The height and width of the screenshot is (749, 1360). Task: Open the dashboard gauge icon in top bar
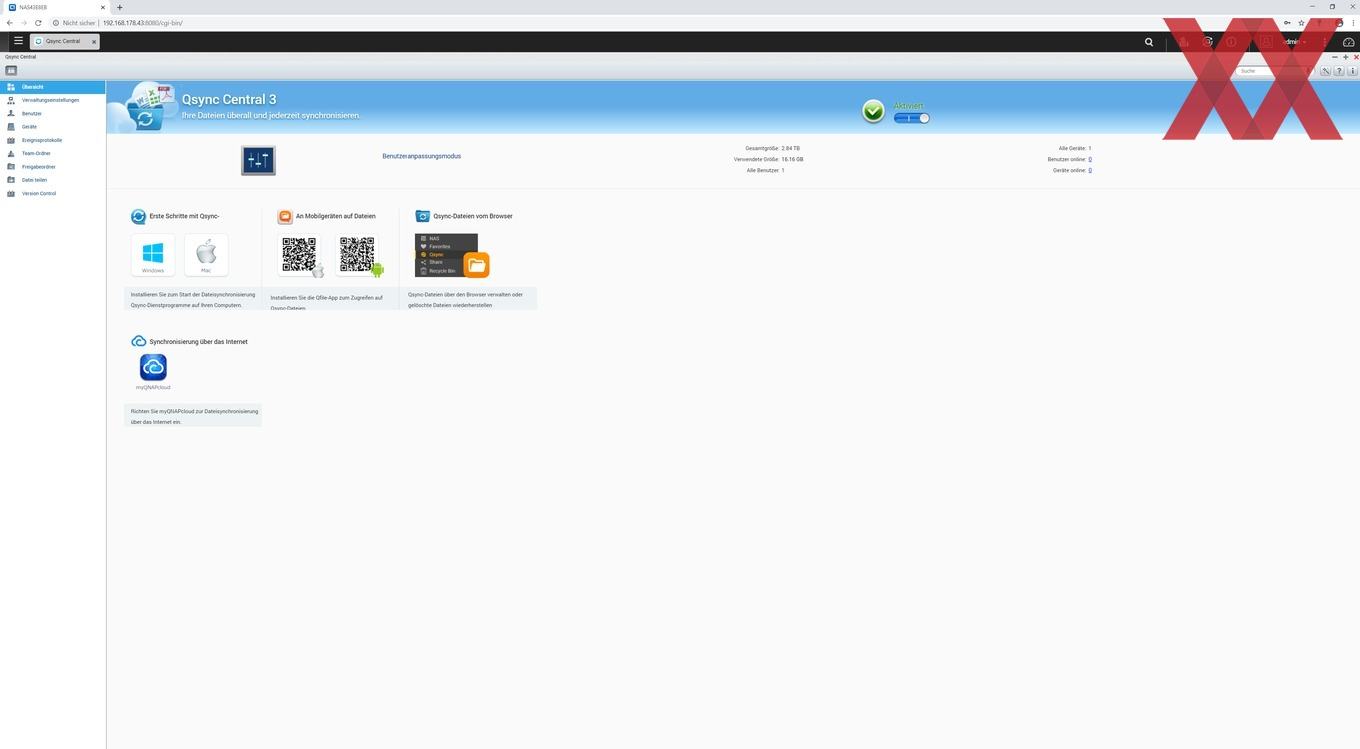pos(1348,42)
